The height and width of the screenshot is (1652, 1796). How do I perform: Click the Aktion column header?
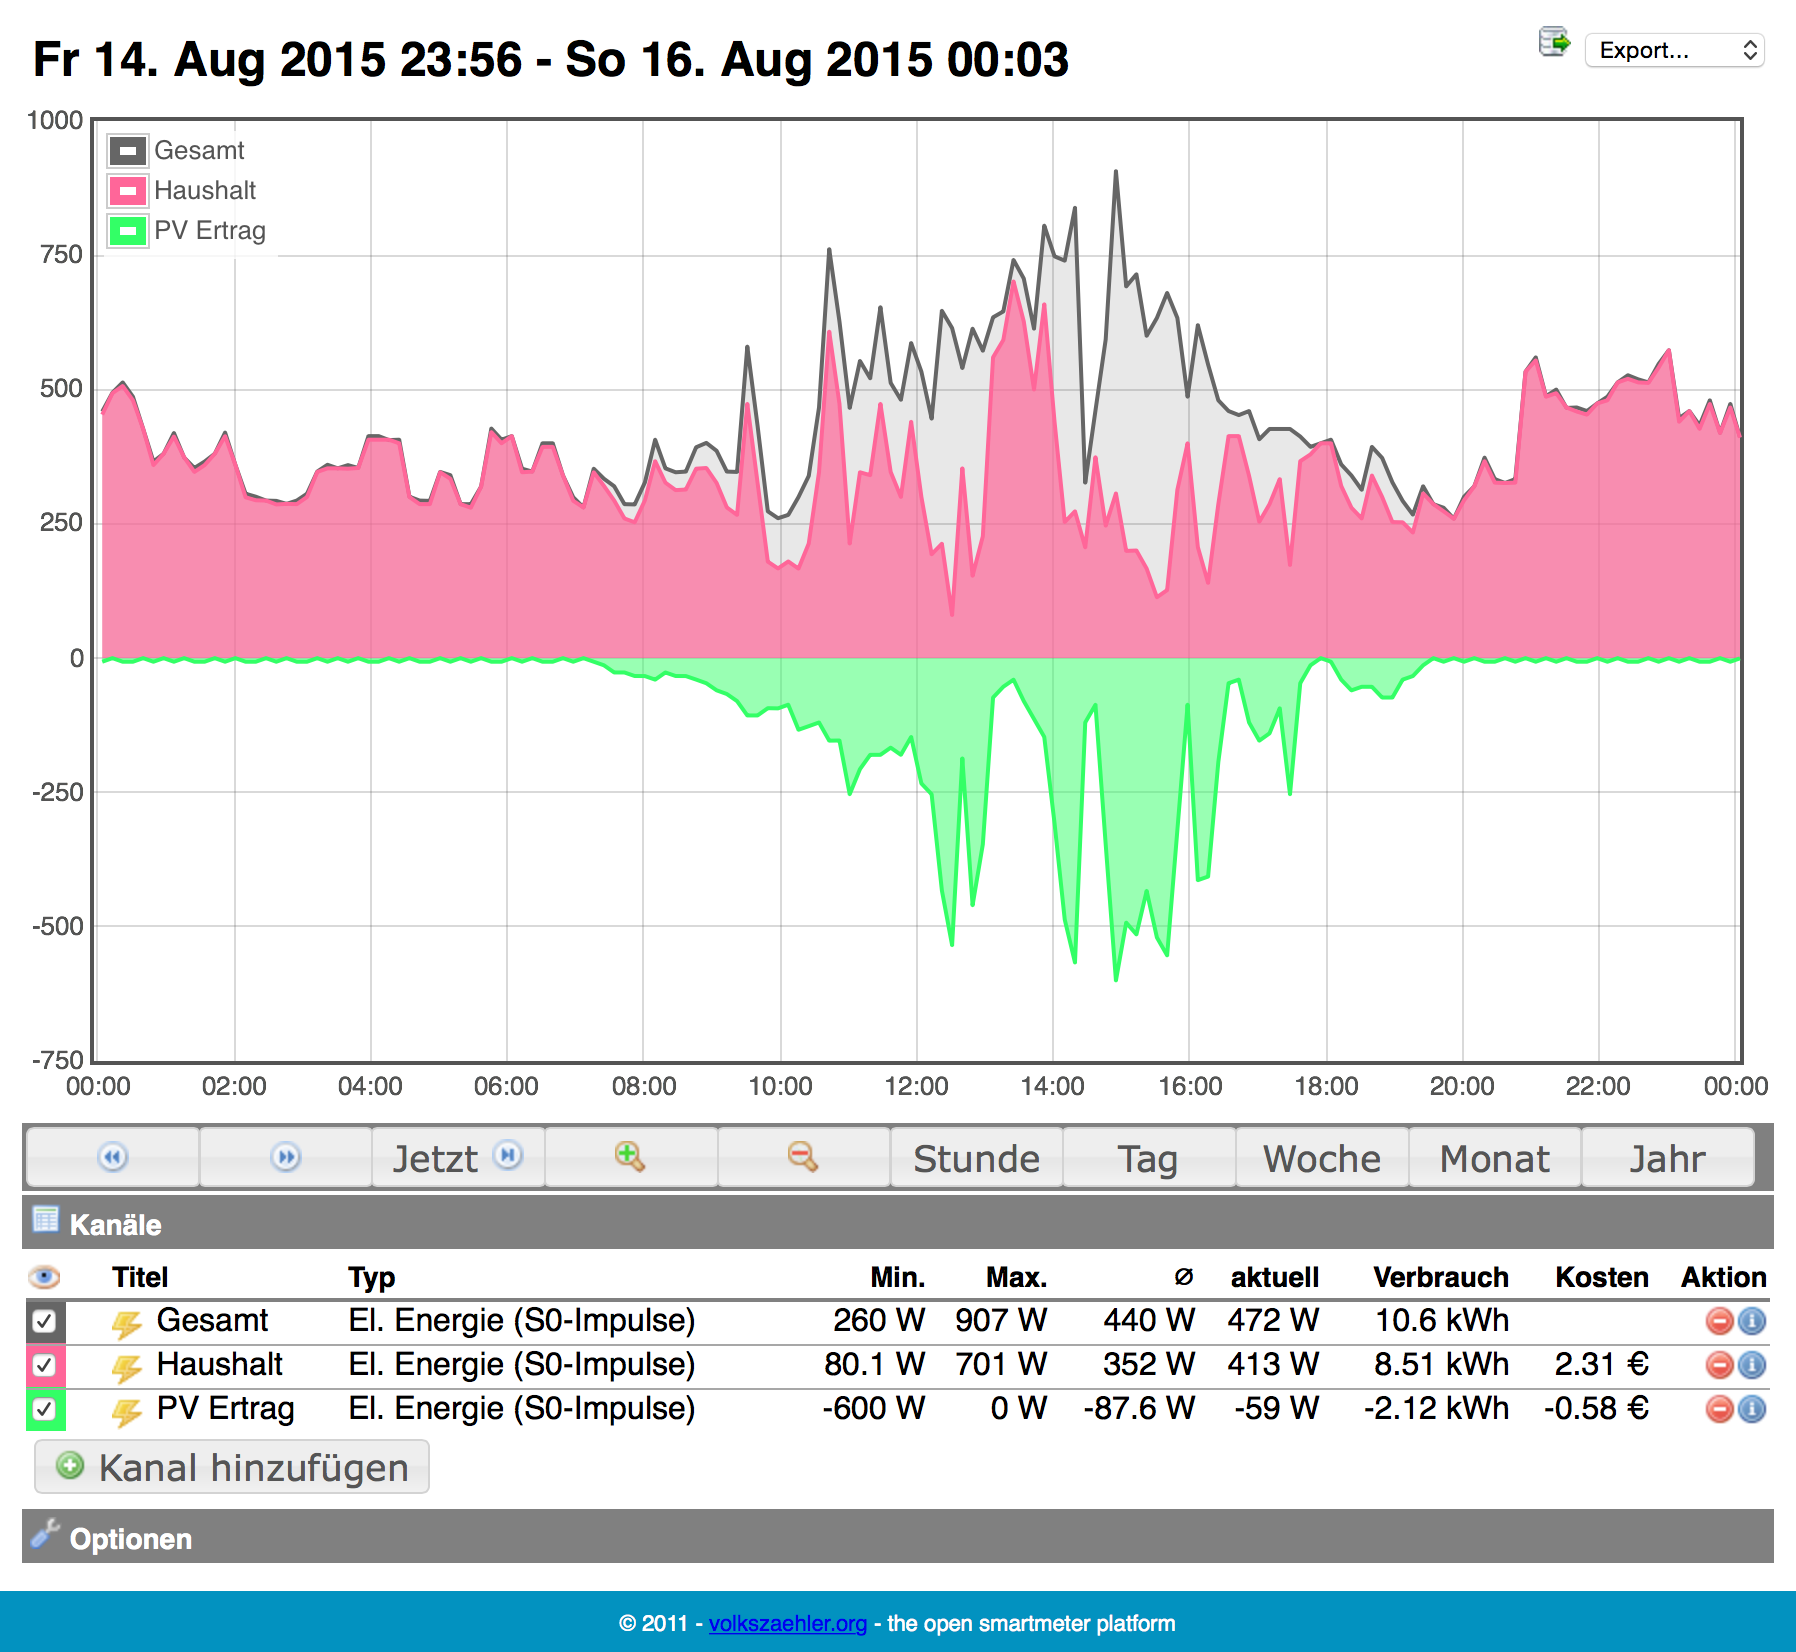[x=1724, y=1277]
